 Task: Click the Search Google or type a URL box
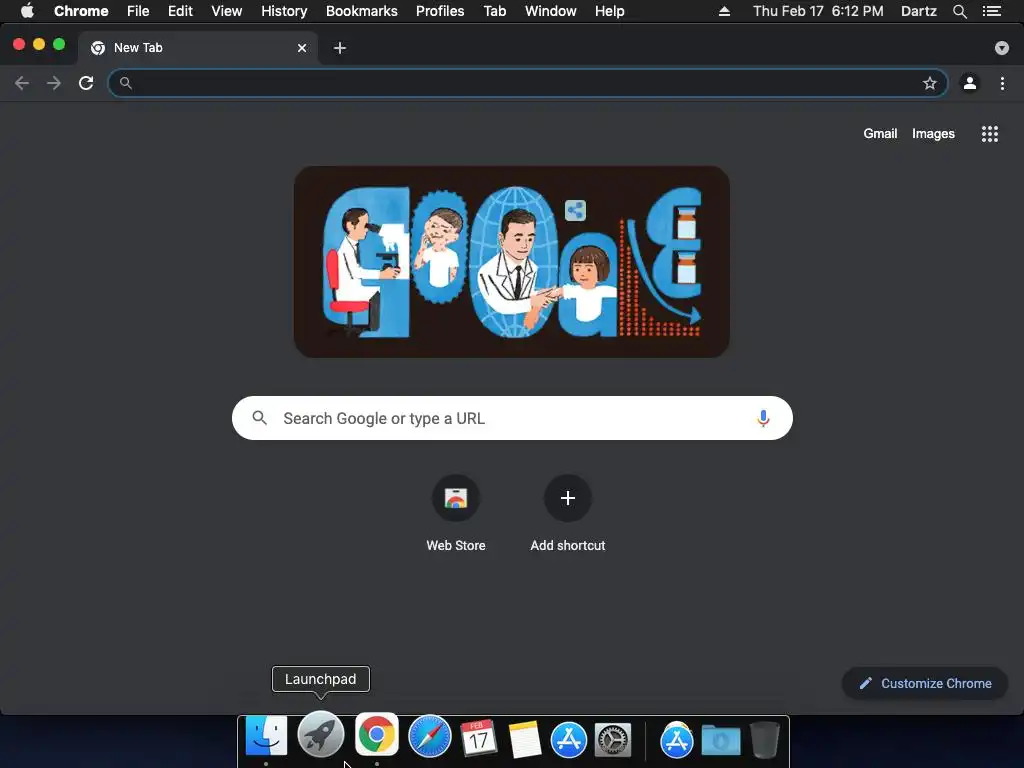(512, 418)
